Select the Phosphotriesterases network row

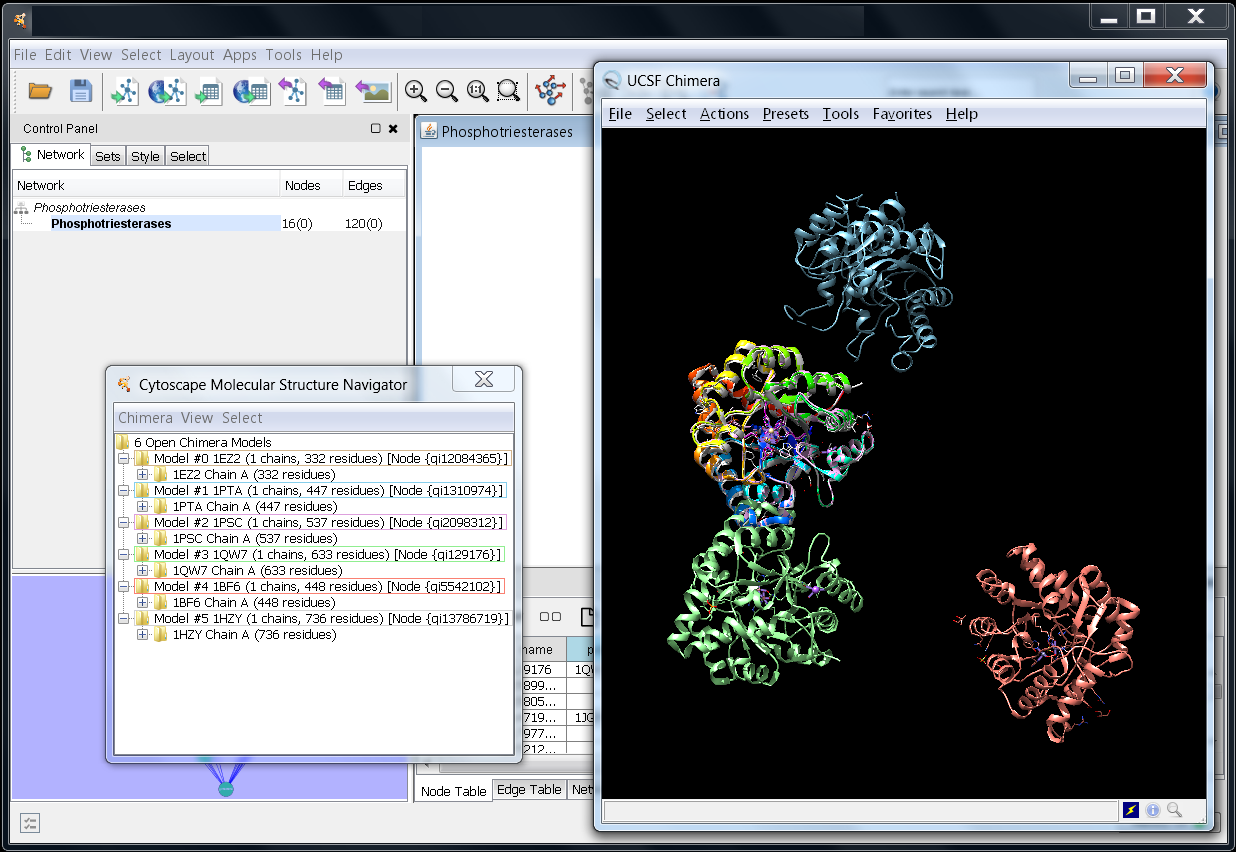111,224
